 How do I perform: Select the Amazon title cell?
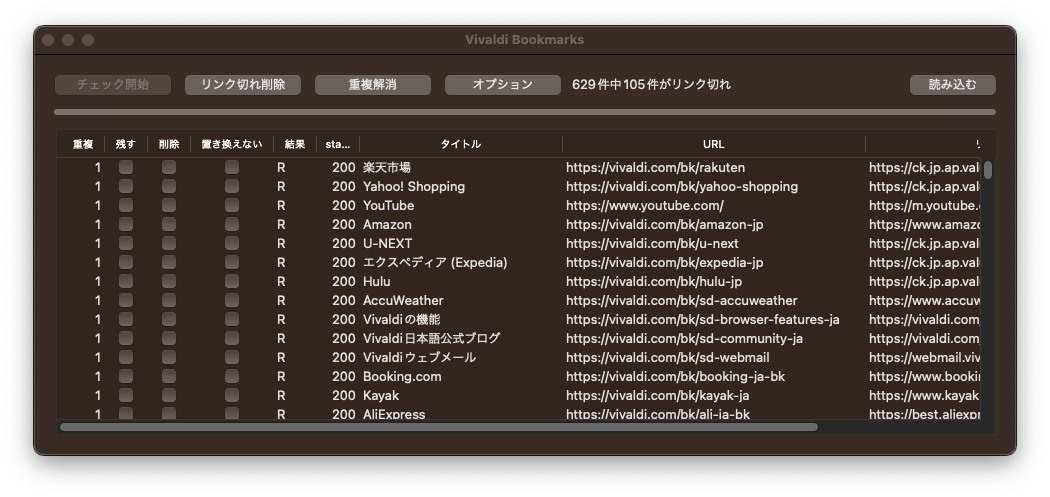tap(387, 224)
